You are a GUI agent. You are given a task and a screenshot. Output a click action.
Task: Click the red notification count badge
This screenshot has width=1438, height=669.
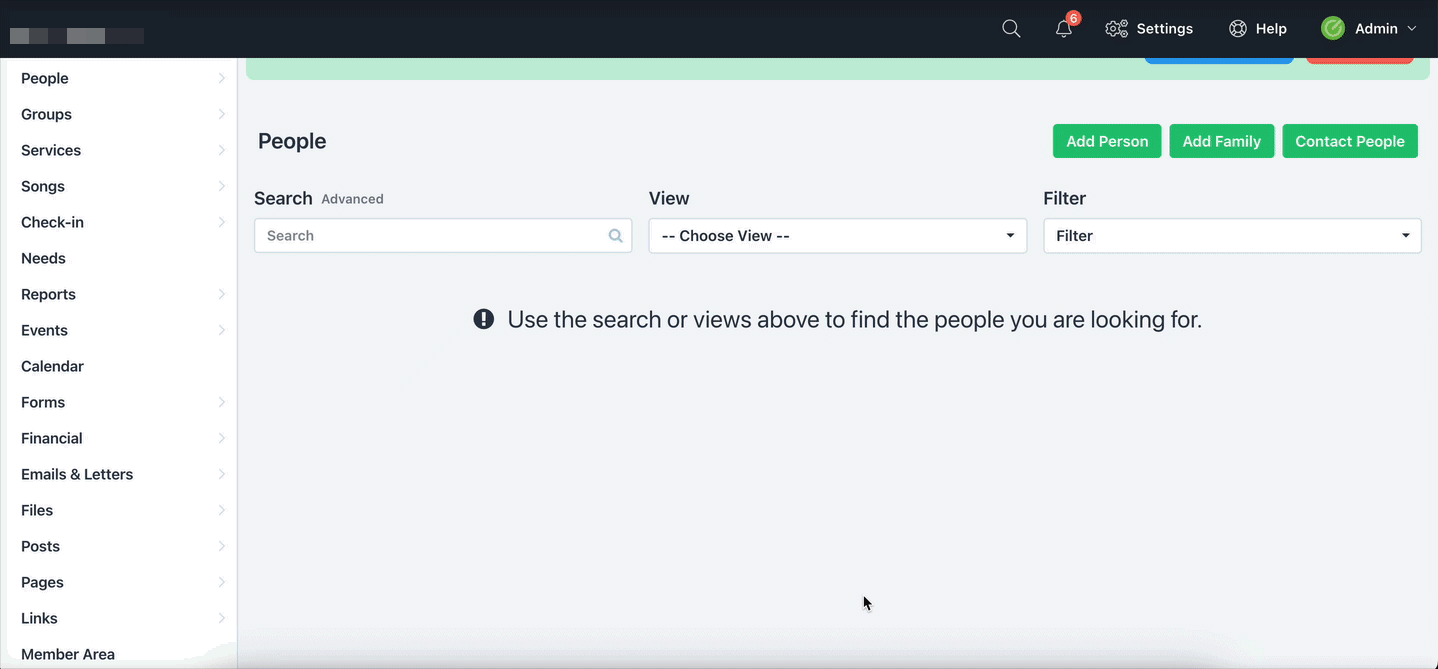click(1073, 18)
